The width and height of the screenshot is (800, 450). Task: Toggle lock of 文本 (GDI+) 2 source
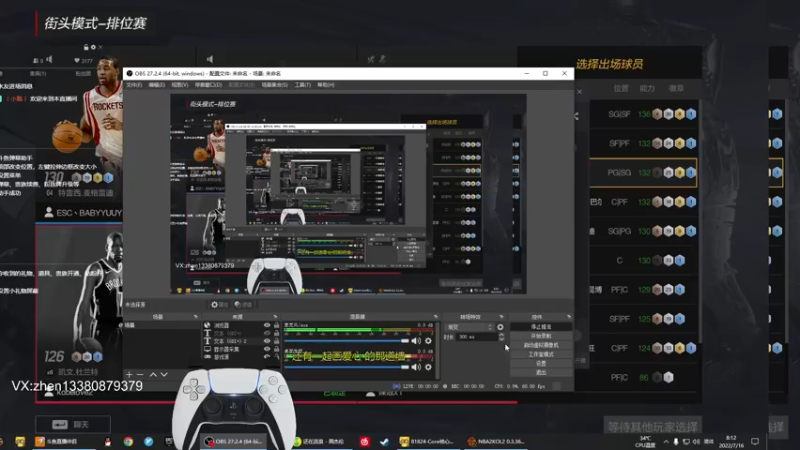coord(276,341)
